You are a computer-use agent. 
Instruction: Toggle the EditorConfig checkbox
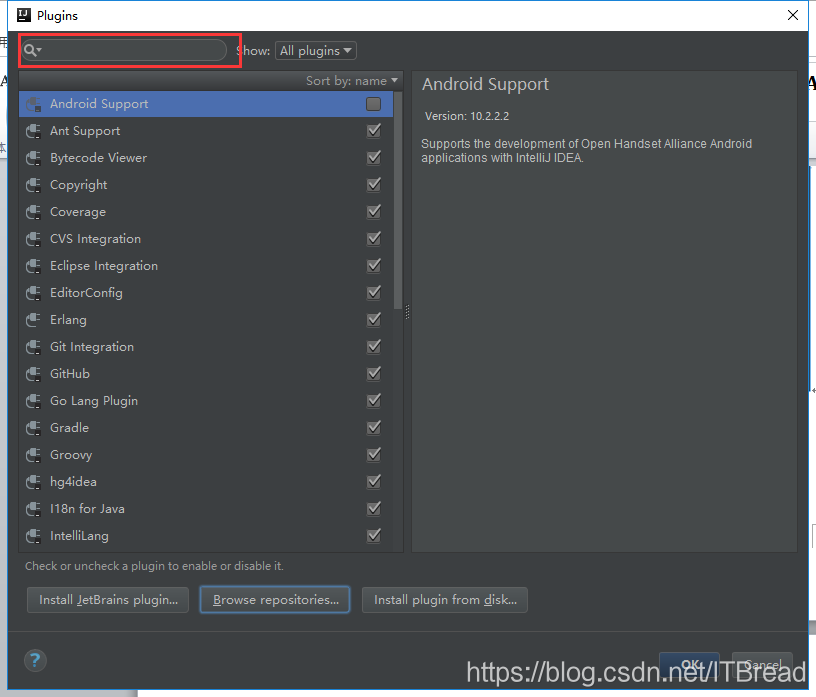[x=374, y=293]
